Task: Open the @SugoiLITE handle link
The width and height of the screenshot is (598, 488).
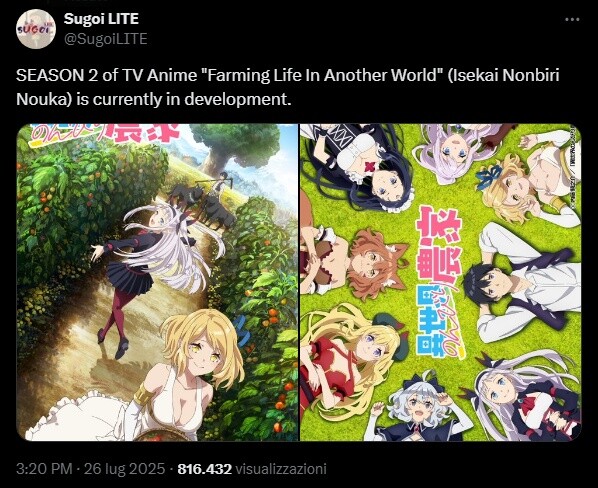Action: click(x=106, y=39)
